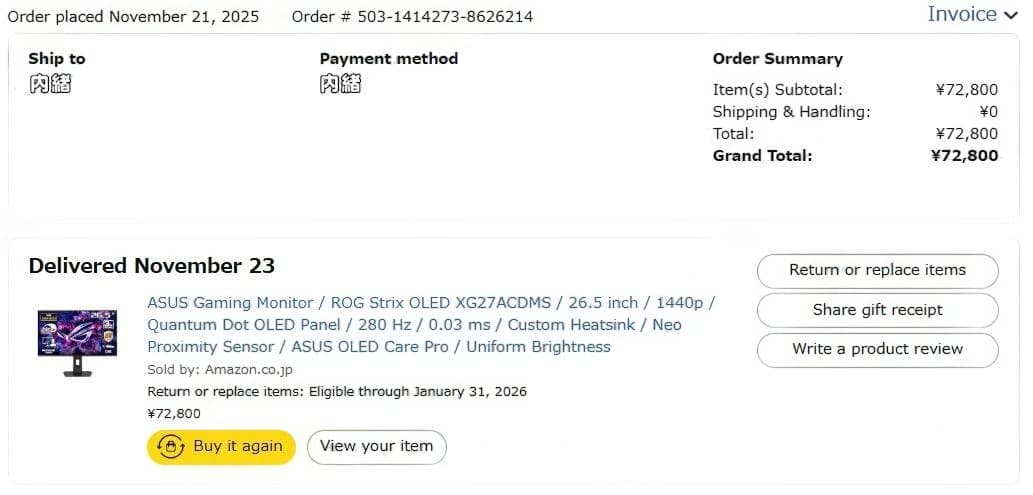Click the order number 503-1414273-8626214
The width and height of the screenshot is (1033, 495).
click(440, 17)
